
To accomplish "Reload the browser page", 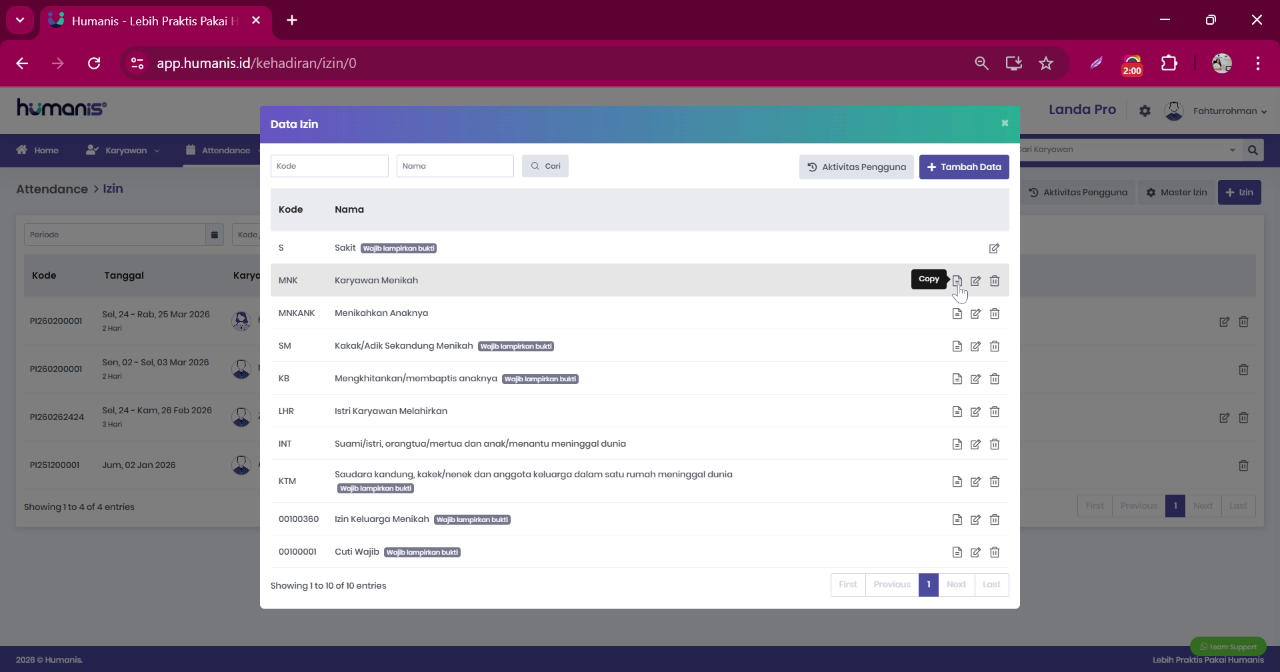I will point(94,63).
